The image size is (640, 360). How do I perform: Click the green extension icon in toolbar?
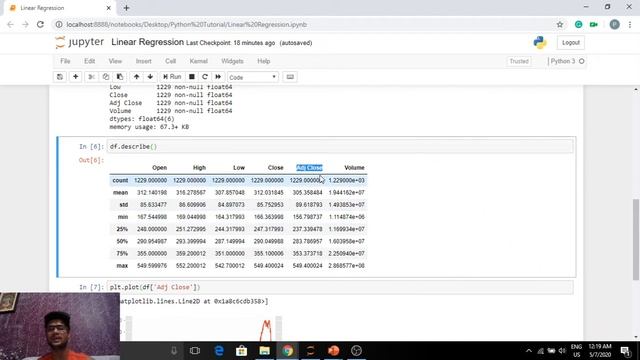(x=578, y=24)
